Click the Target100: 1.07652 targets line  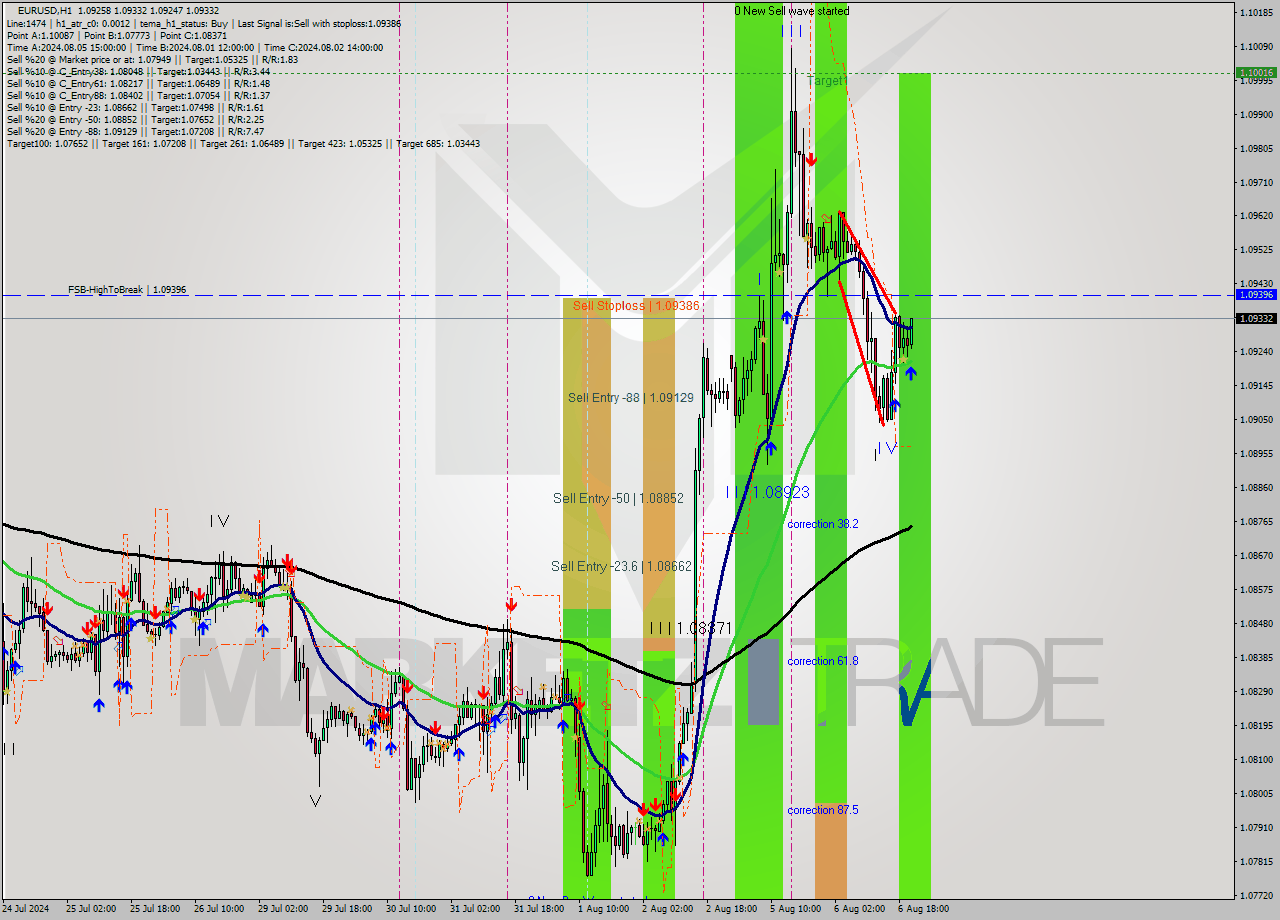pos(243,143)
